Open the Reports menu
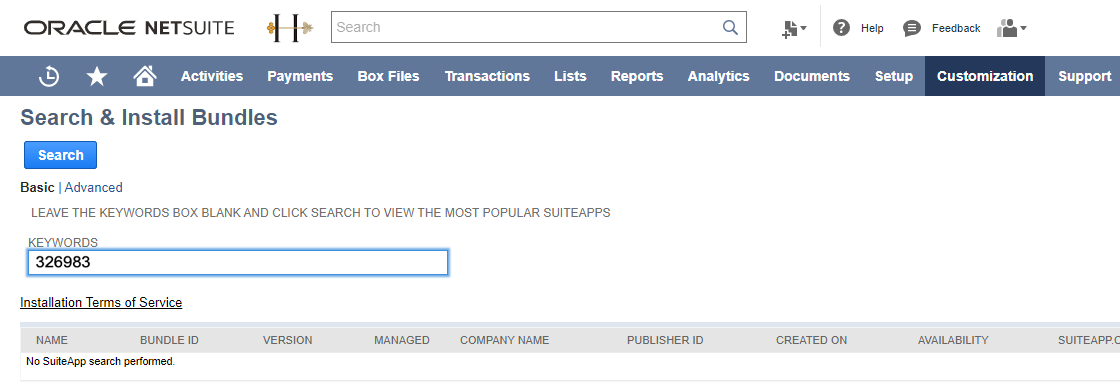The image size is (1120, 392). click(x=636, y=76)
